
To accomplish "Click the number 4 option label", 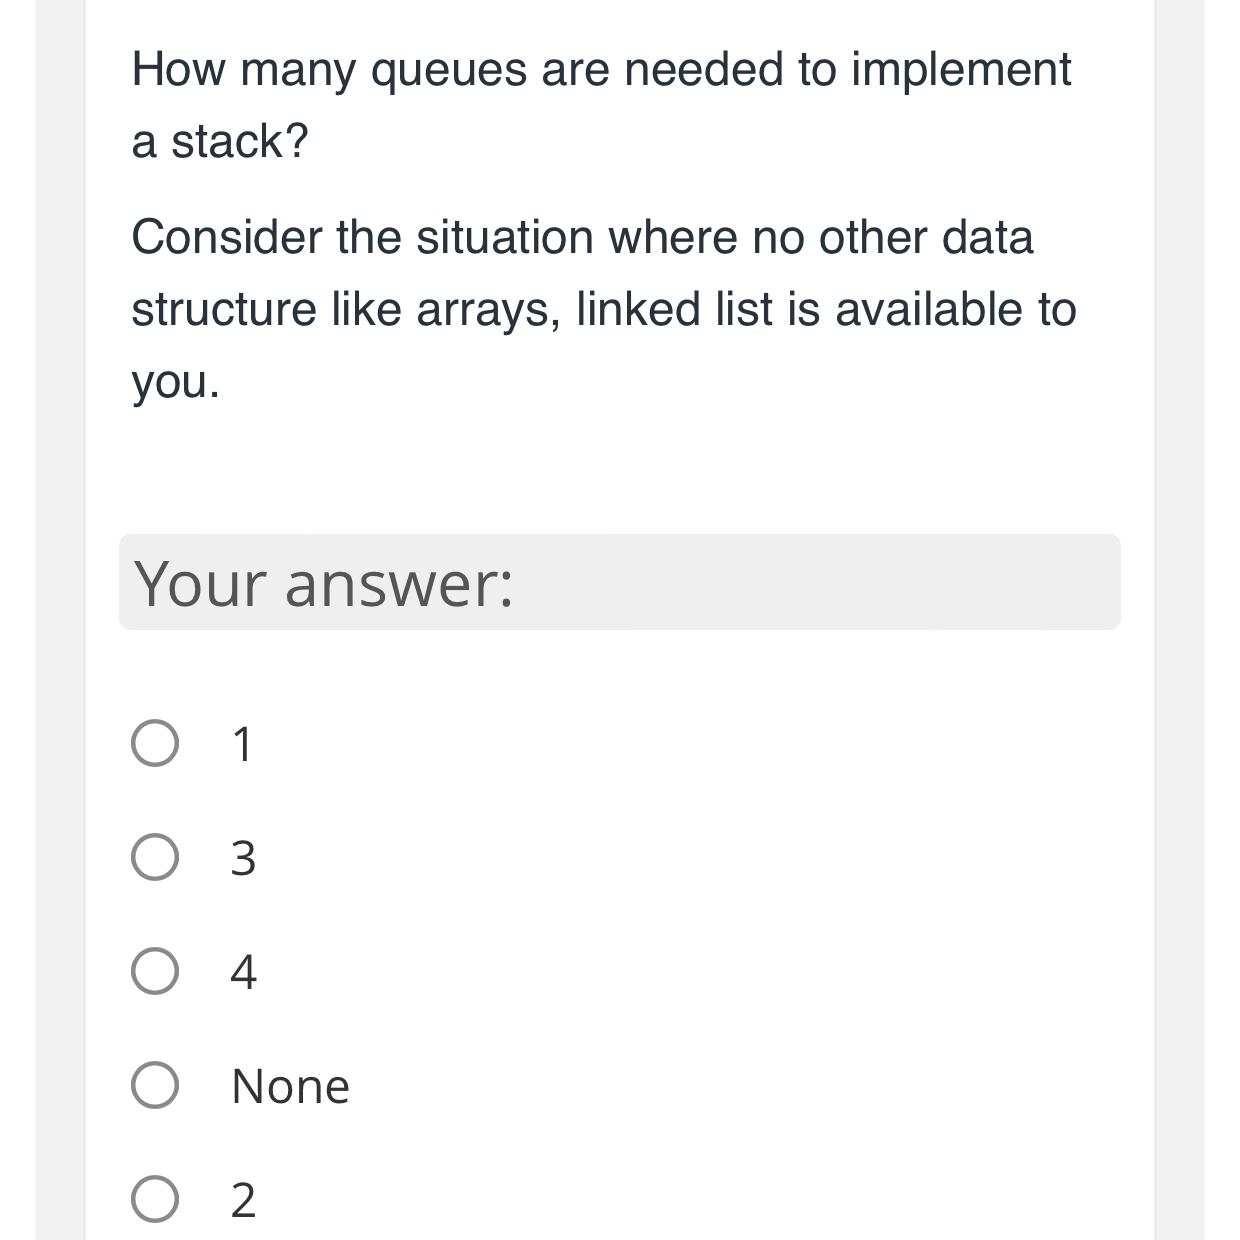I will [x=241, y=971].
